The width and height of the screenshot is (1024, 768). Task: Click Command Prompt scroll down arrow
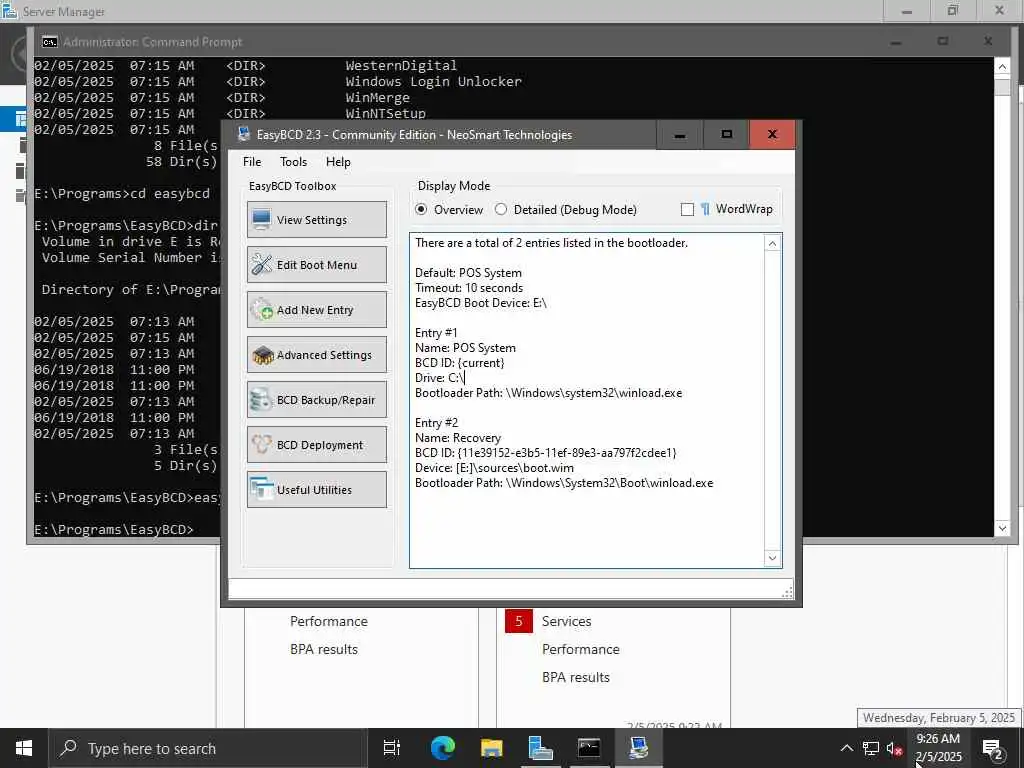tap(1002, 528)
